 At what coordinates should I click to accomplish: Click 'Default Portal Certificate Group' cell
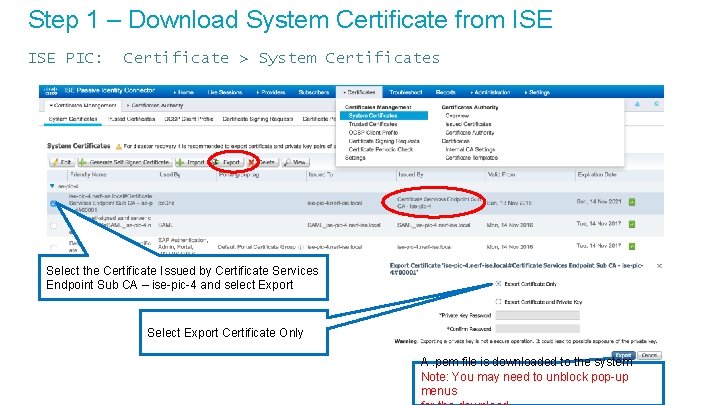(x=256, y=247)
